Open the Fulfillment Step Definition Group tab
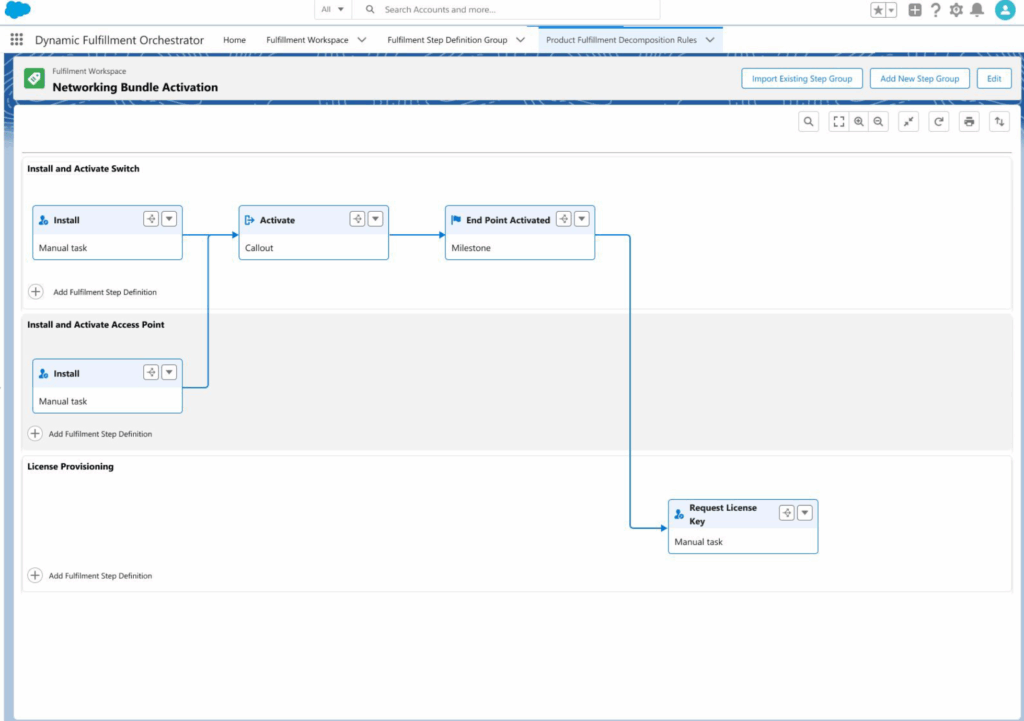 (x=447, y=40)
